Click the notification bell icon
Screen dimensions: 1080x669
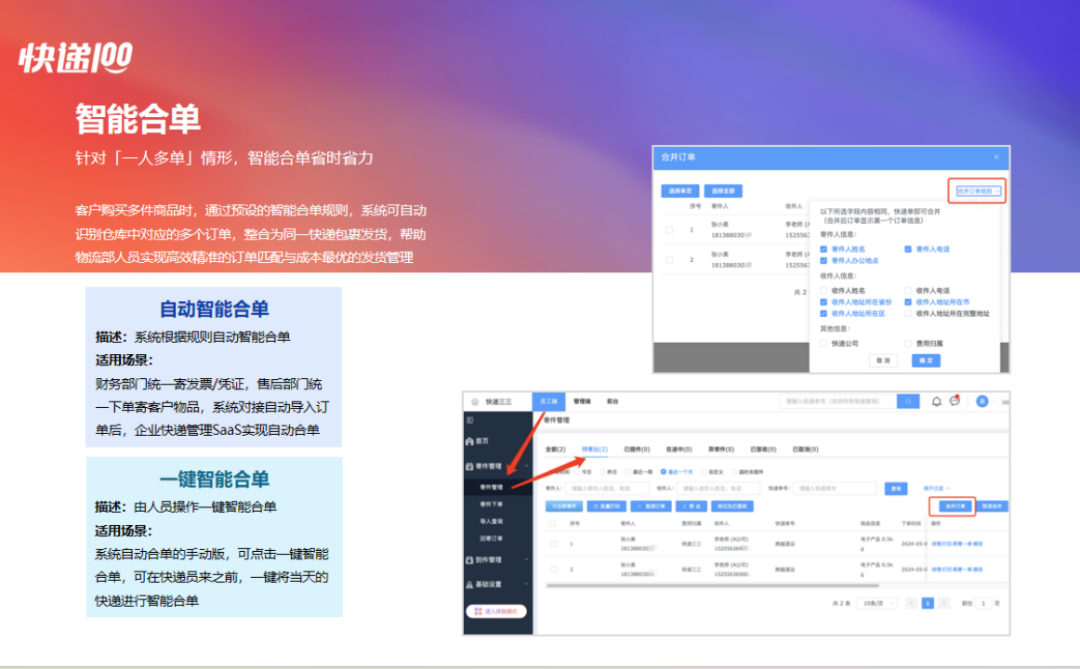point(936,402)
